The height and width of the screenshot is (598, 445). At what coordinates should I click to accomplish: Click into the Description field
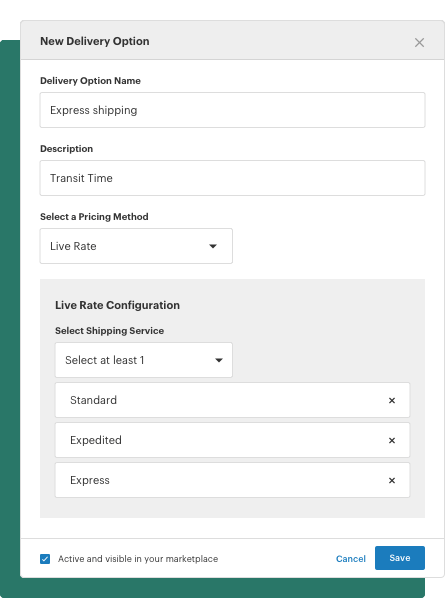click(x=233, y=178)
